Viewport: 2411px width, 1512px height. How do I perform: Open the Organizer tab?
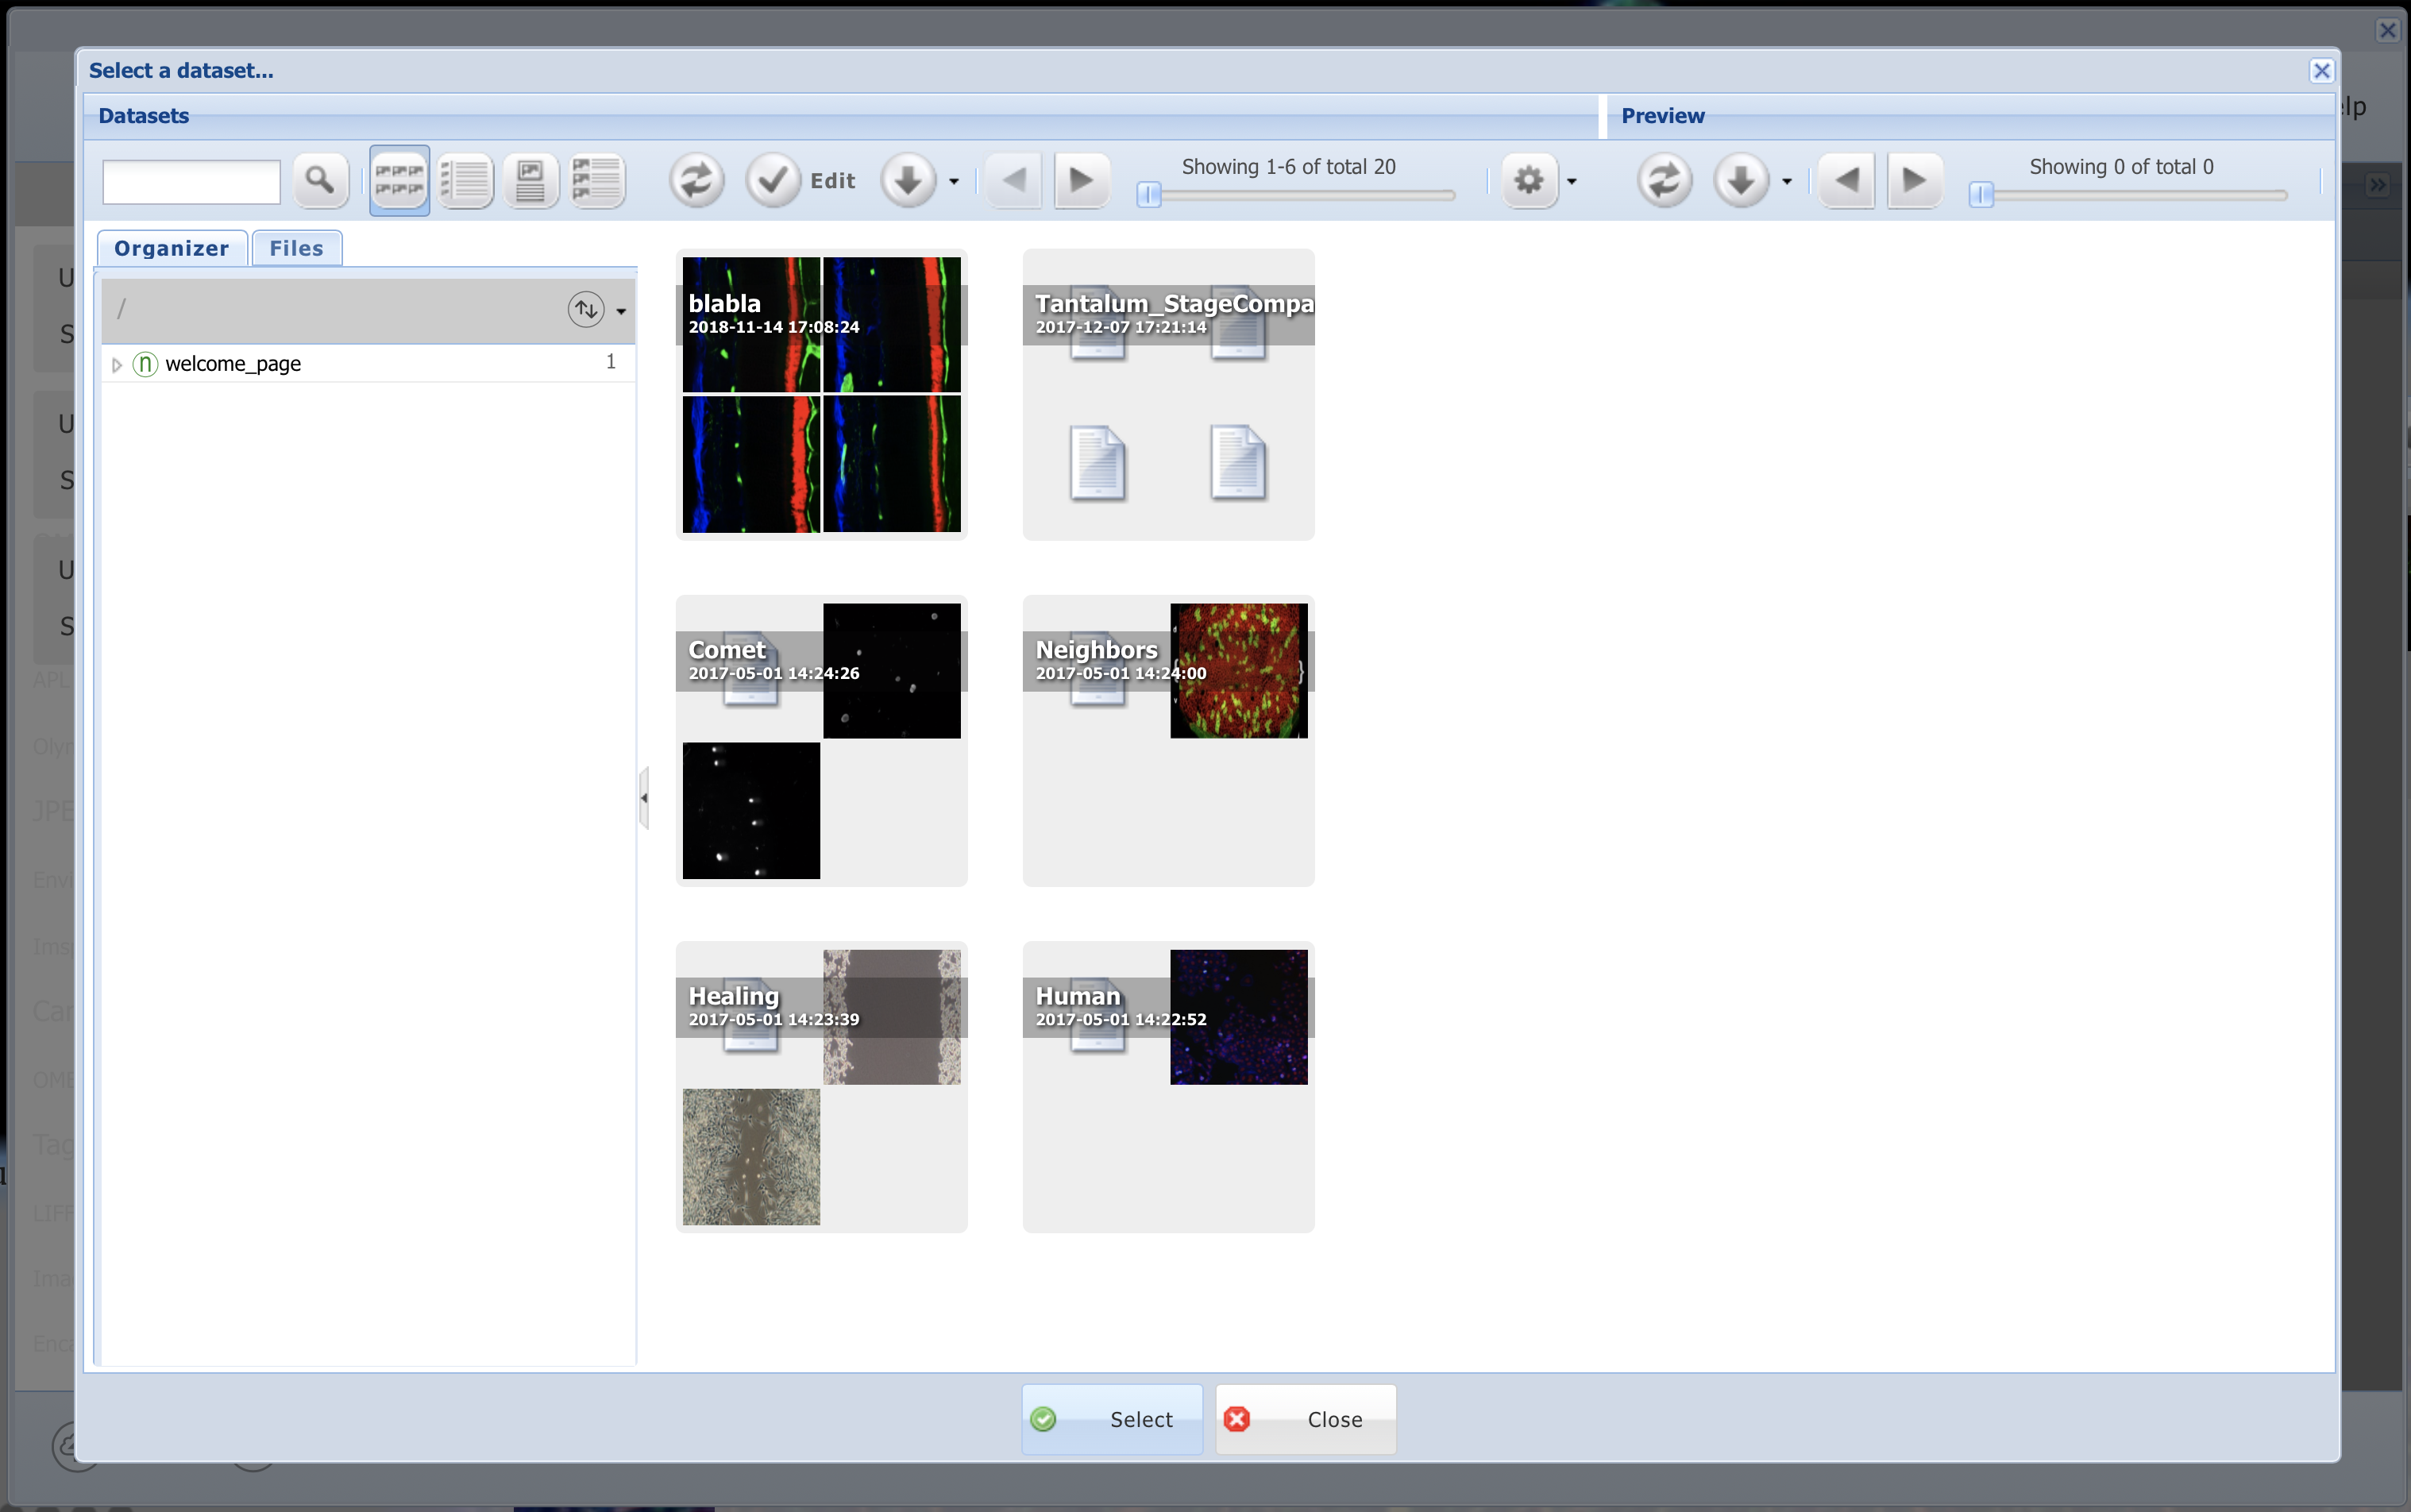pos(171,249)
